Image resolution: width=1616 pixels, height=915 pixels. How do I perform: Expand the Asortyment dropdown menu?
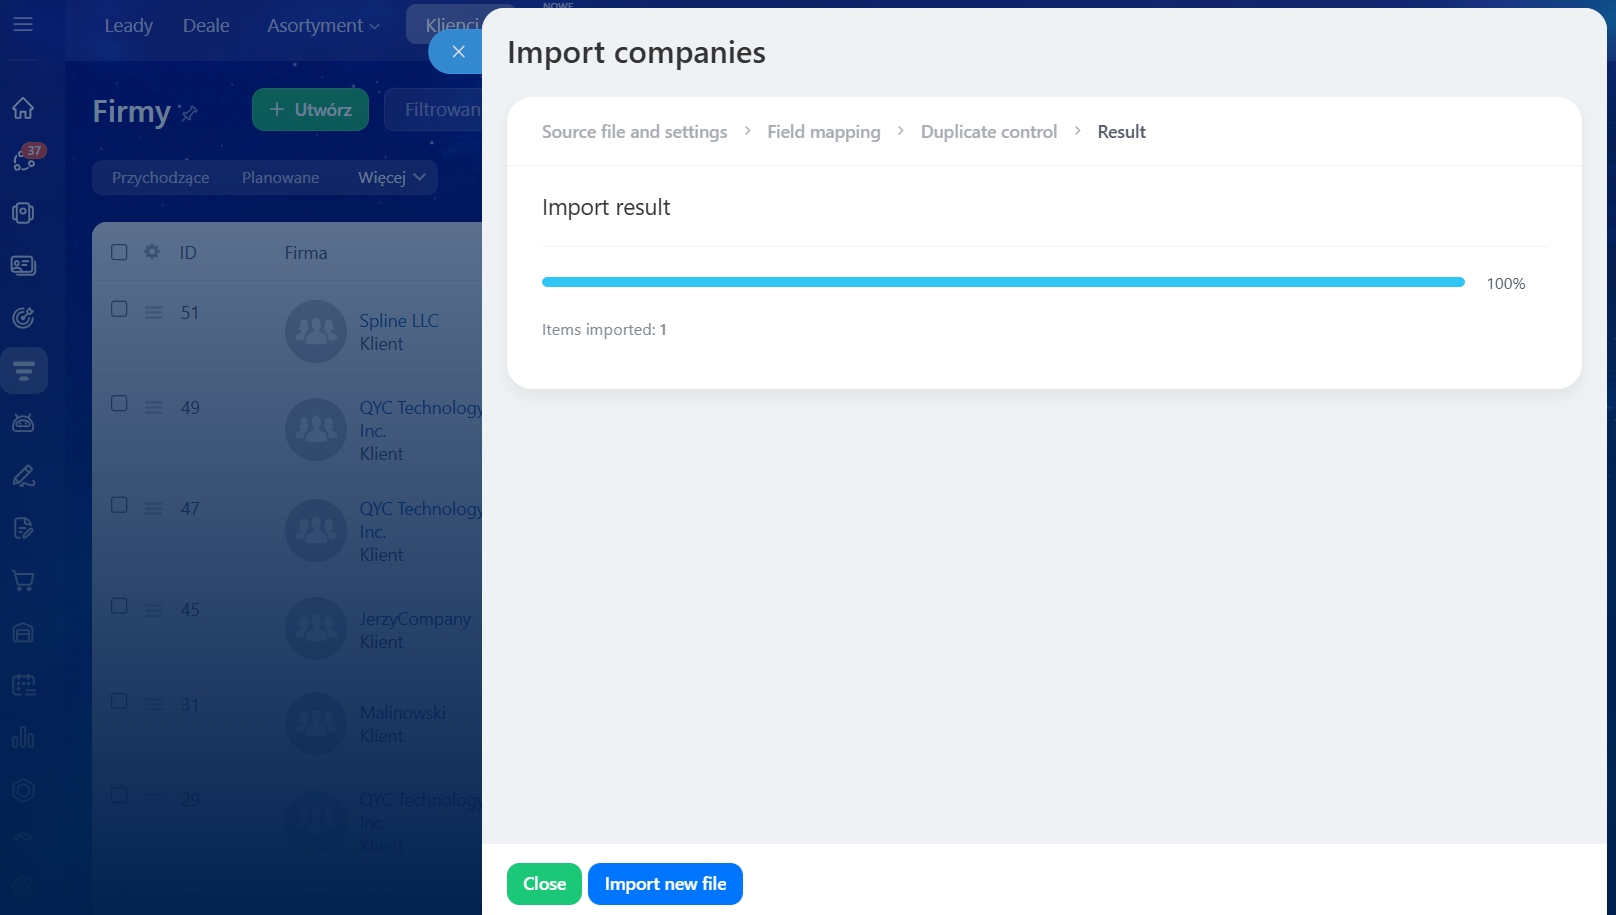pyautogui.click(x=323, y=26)
